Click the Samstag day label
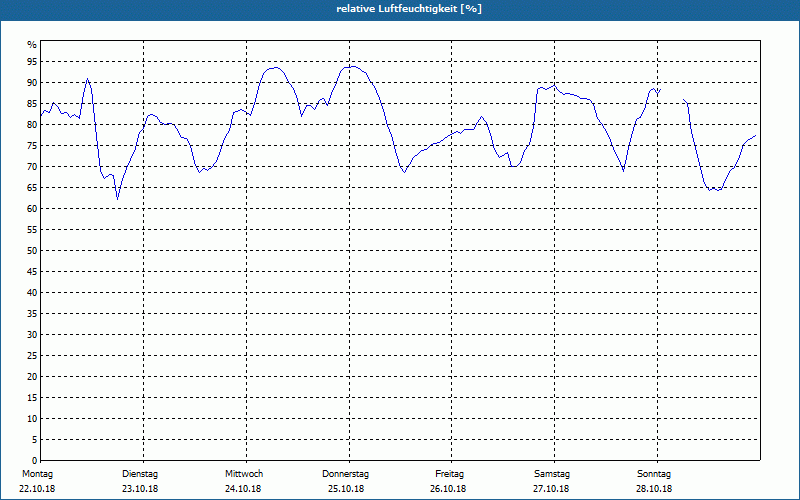Image resolution: width=800 pixels, height=500 pixels. pyautogui.click(x=552, y=474)
